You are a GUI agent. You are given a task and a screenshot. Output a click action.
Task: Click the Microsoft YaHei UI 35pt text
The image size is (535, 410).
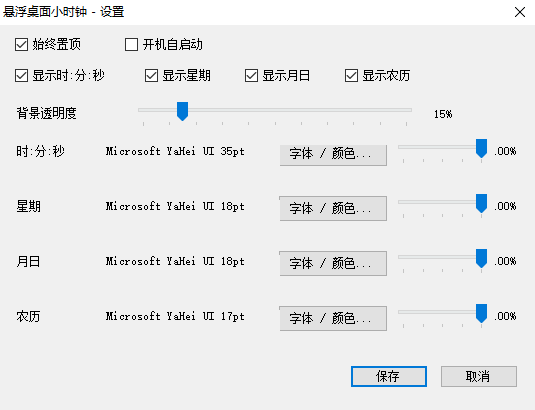click(x=175, y=151)
